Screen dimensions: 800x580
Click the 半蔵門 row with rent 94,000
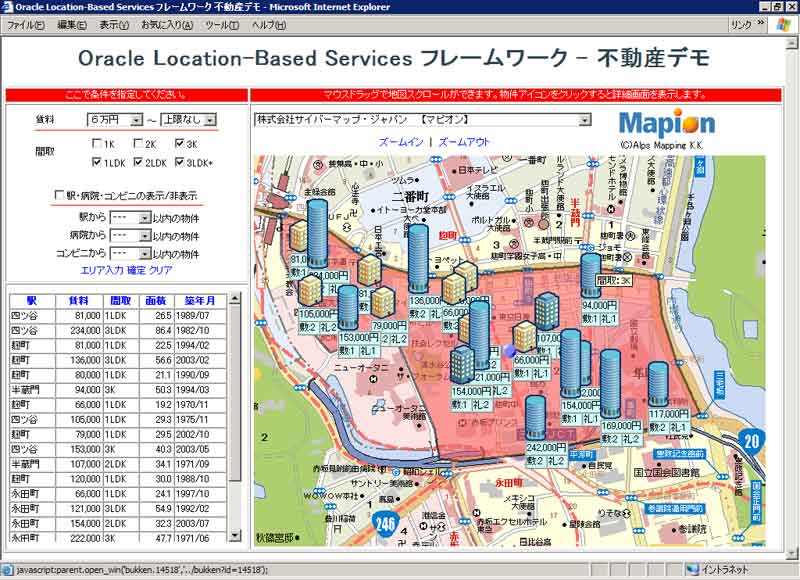point(118,390)
